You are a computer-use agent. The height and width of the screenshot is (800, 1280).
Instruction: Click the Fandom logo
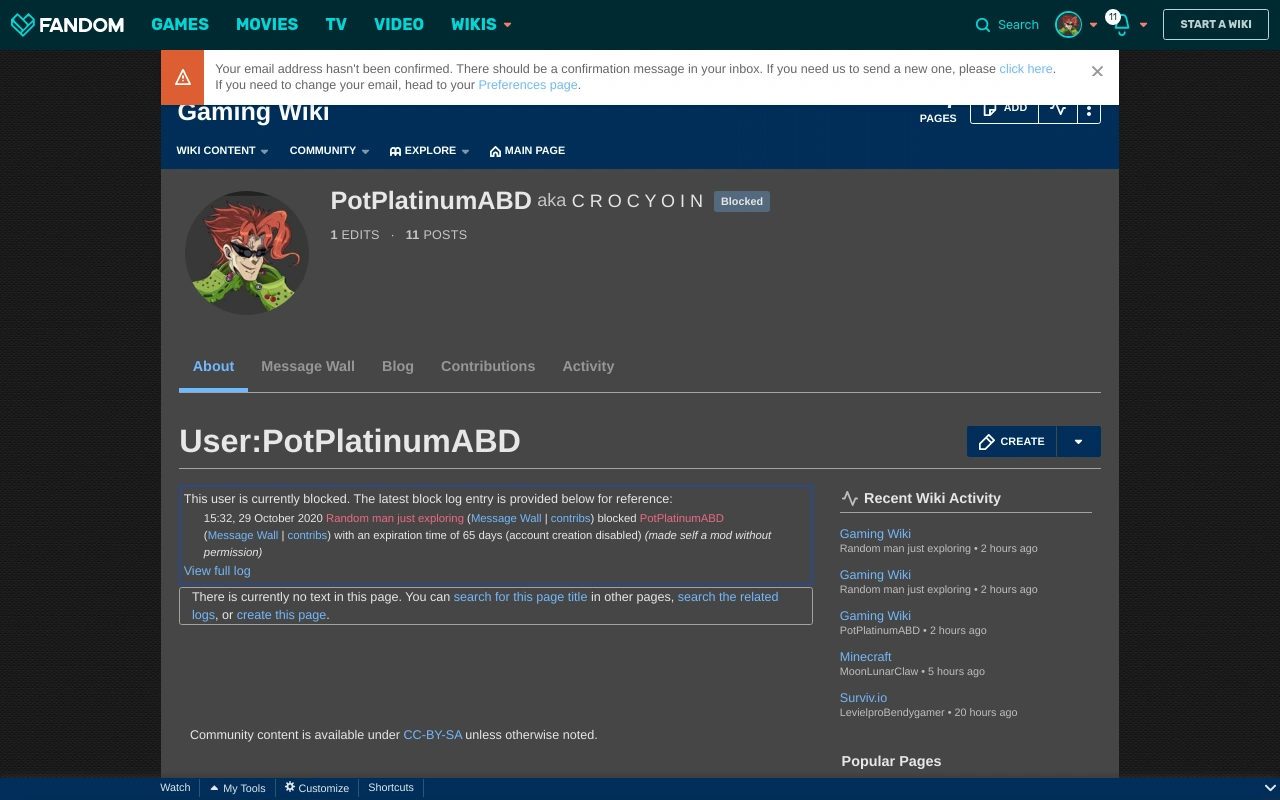coord(67,24)
